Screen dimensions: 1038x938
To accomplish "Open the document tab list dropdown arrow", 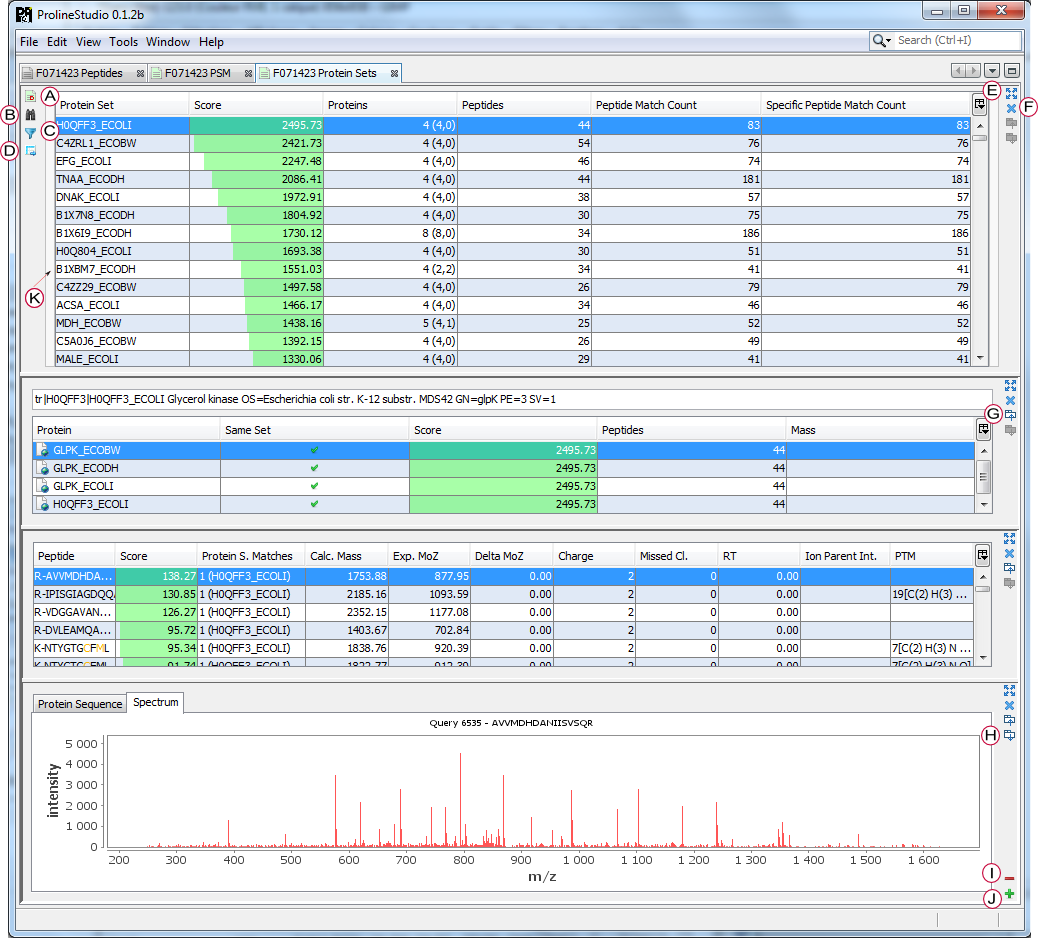I will [x=992, y=72].
